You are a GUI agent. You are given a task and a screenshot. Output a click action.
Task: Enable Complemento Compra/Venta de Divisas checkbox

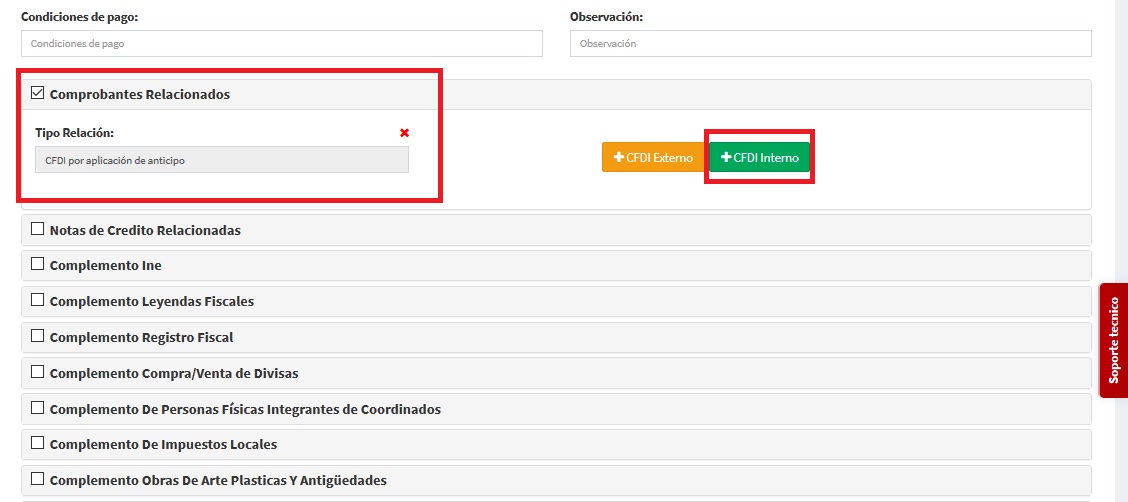[38, 372]
